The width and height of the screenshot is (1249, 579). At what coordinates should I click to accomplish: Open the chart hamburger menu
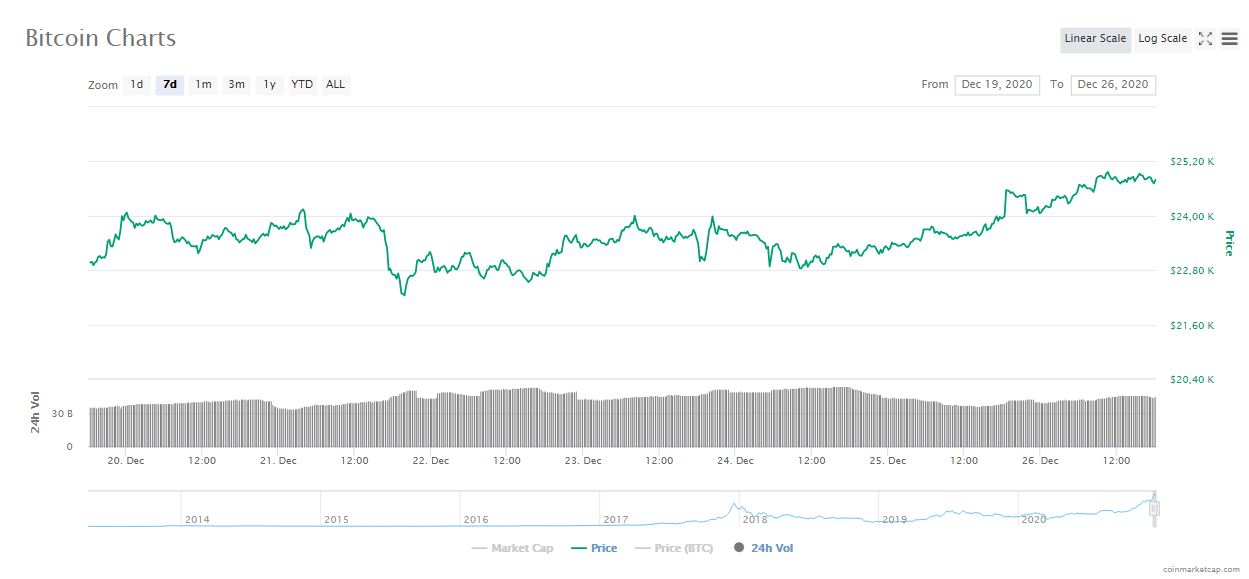tap(1229, 39)
